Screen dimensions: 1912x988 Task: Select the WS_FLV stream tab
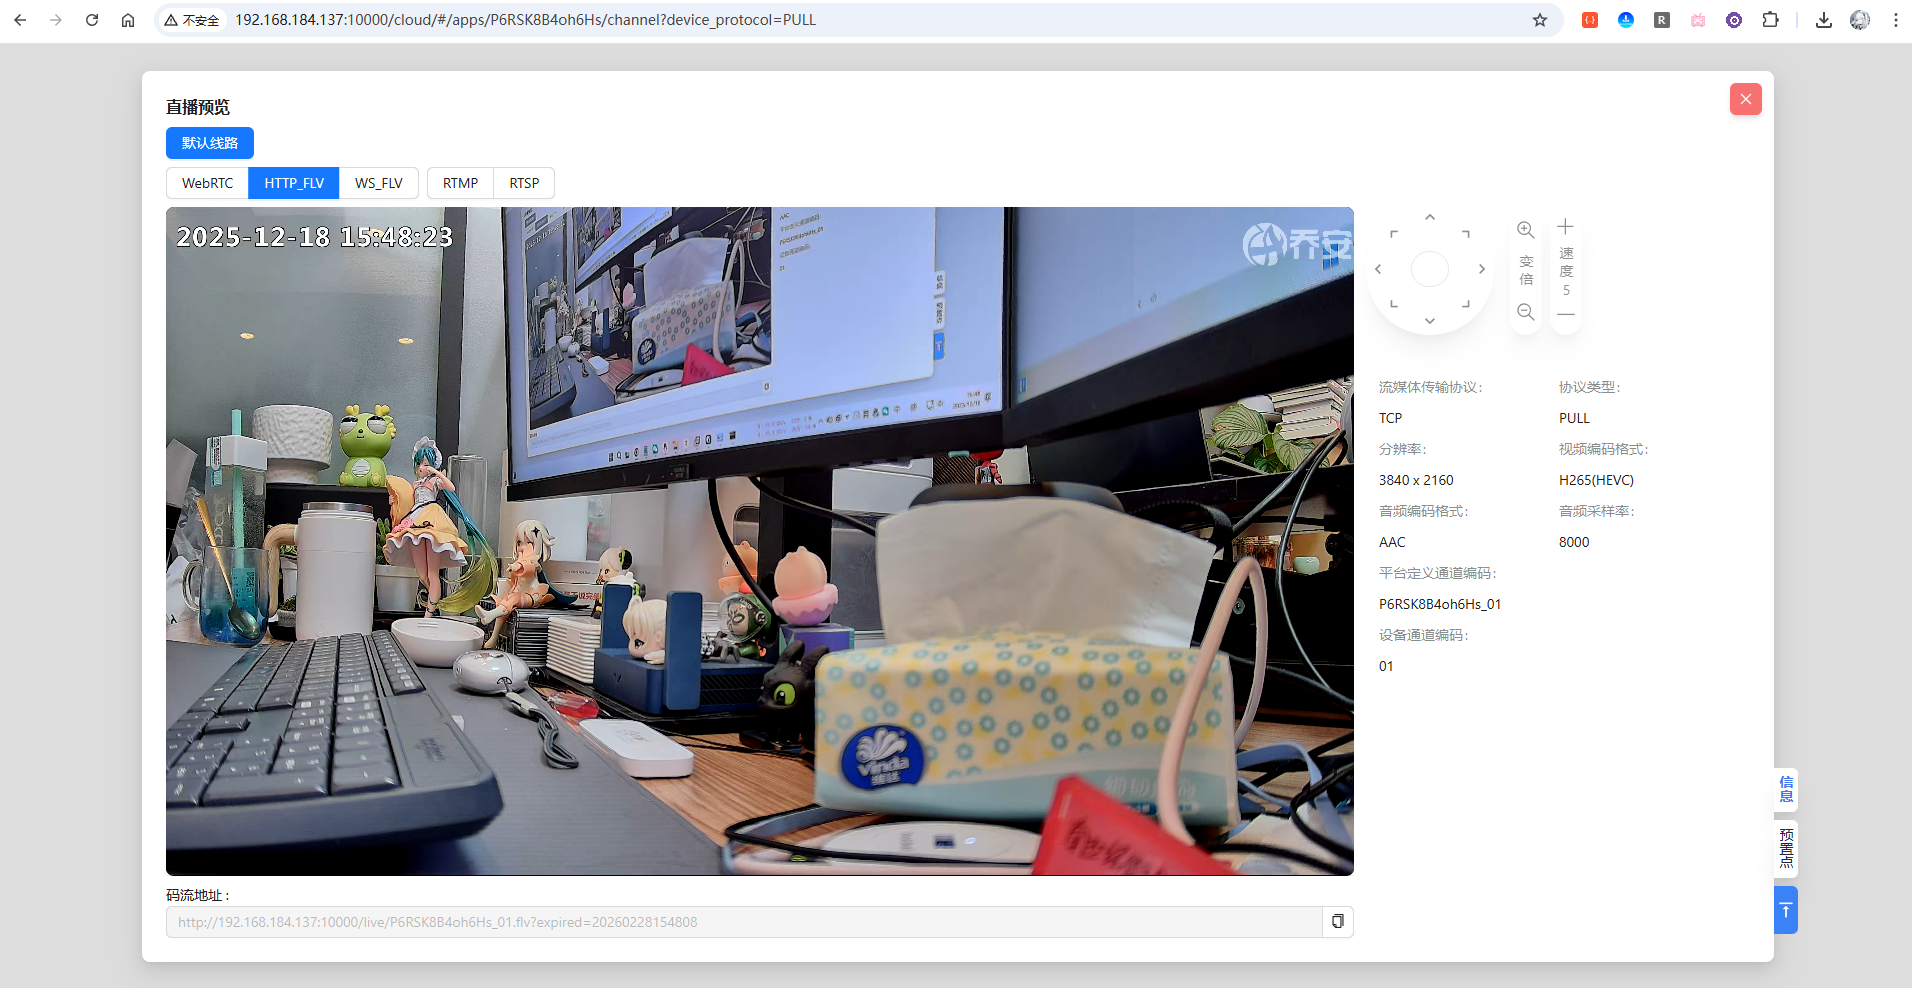coord(379,183)
